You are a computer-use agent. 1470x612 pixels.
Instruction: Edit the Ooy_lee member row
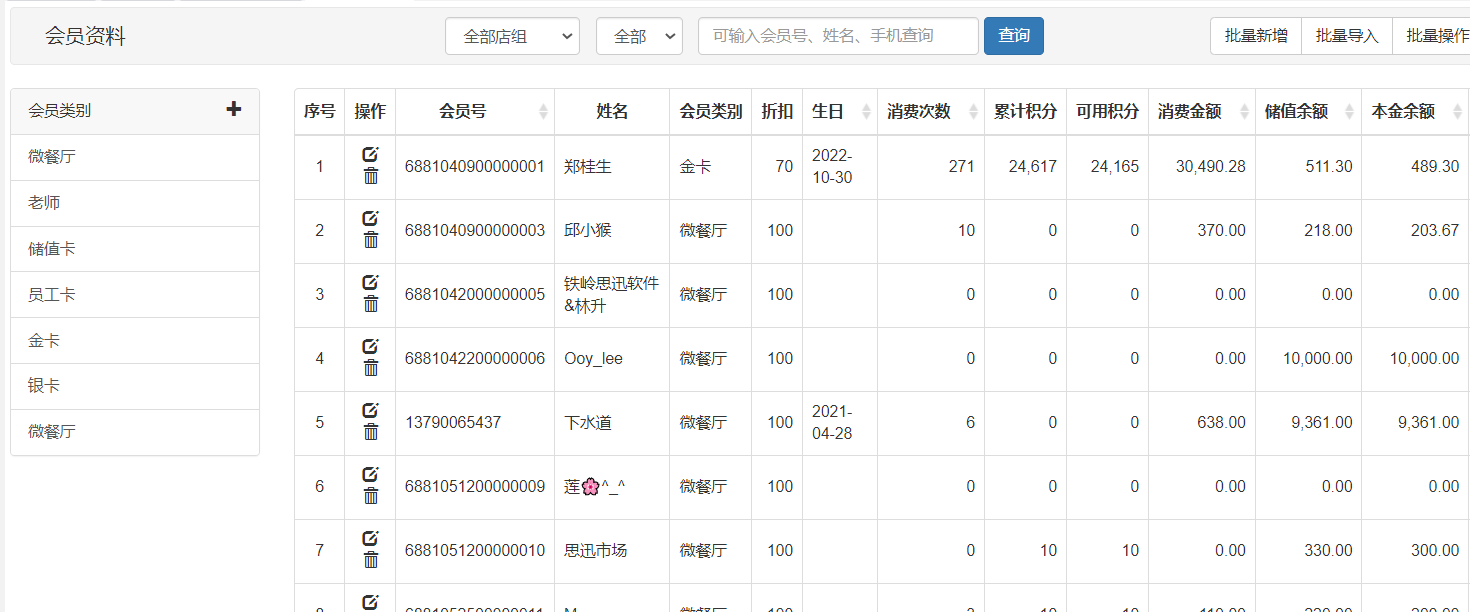pyautogui.click(x=370, y=346)
